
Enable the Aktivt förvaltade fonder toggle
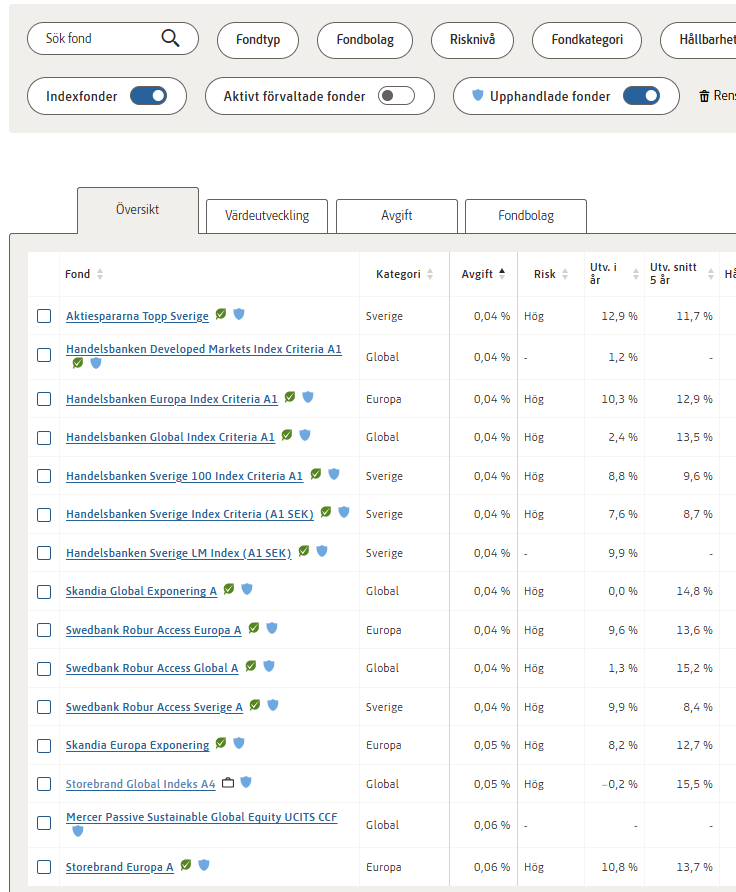pyautogui.click(x=396, y=97)
